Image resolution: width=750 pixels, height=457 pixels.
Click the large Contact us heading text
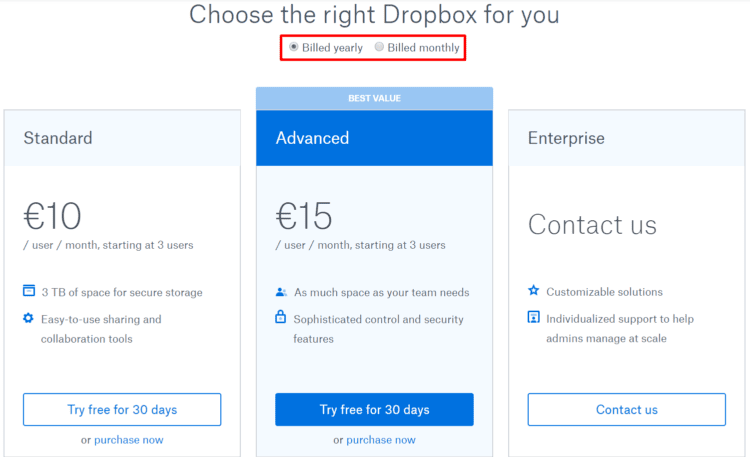[x=592, y=224]
